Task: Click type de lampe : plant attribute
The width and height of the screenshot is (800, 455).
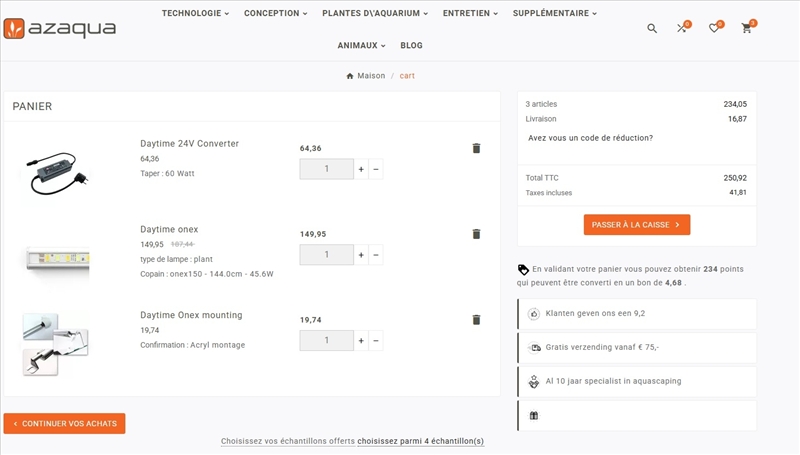Action: pyautogui.click(x=176, y=259)
